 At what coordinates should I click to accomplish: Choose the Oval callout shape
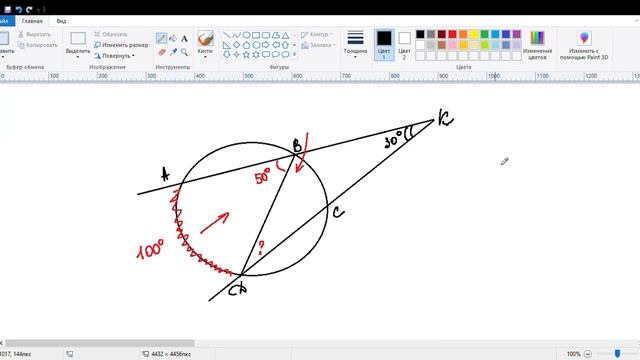tap(276, 54)
